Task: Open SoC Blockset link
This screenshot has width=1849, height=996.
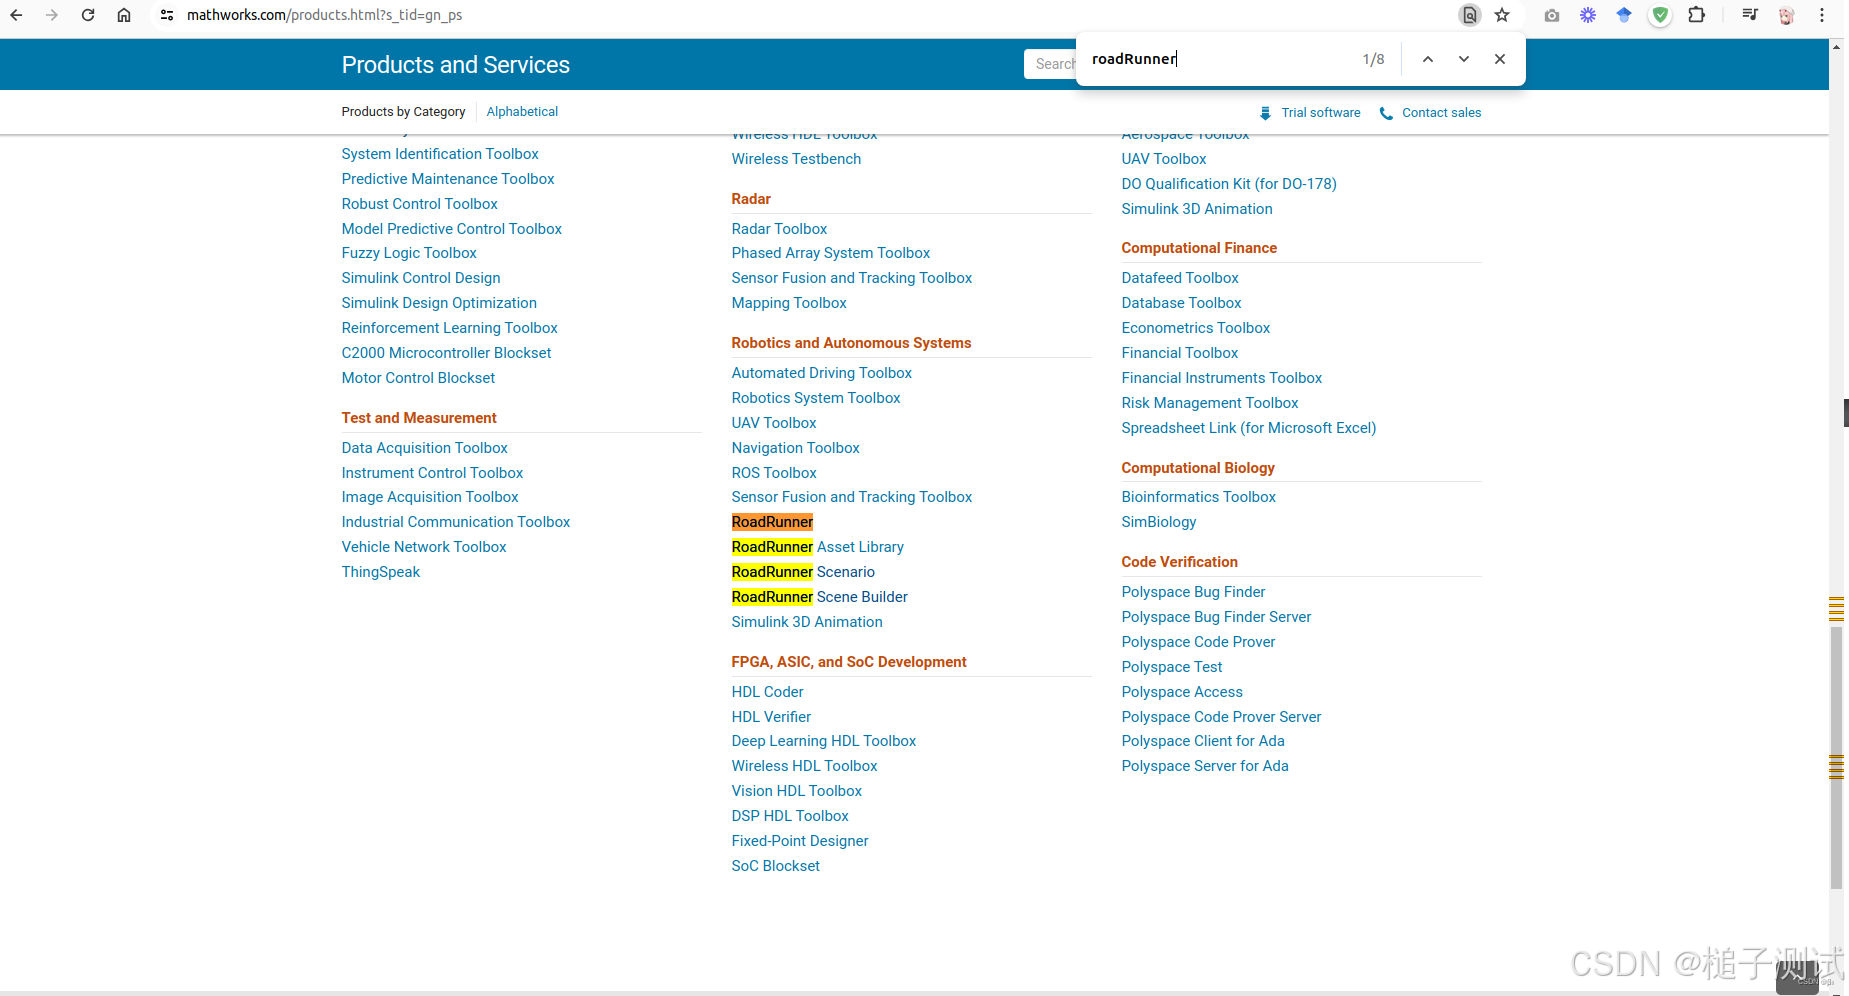Action: coord(775,866)
